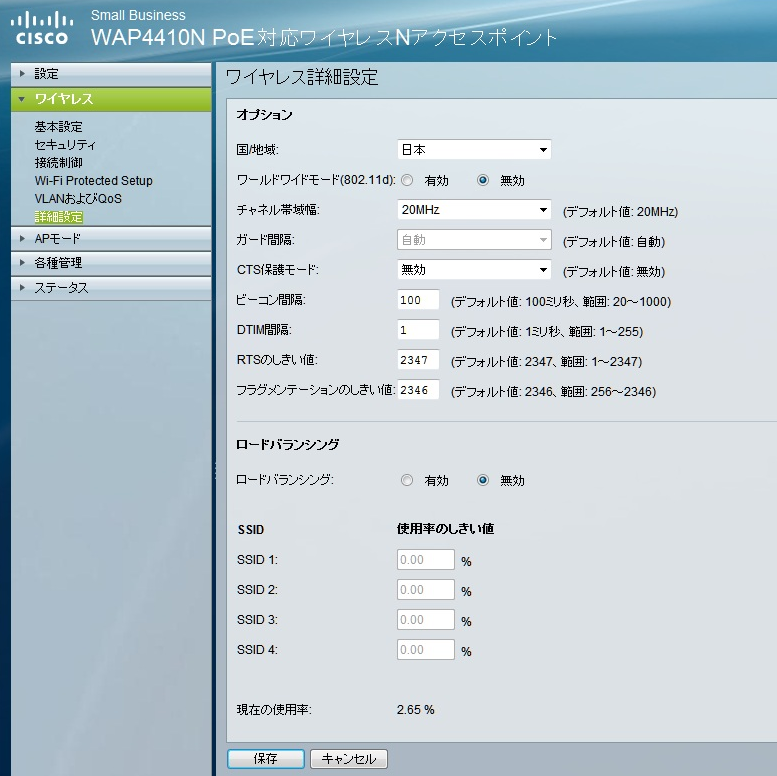Open the CTS保護モード dropdown

pyautogui.click(x=474, y=270)
